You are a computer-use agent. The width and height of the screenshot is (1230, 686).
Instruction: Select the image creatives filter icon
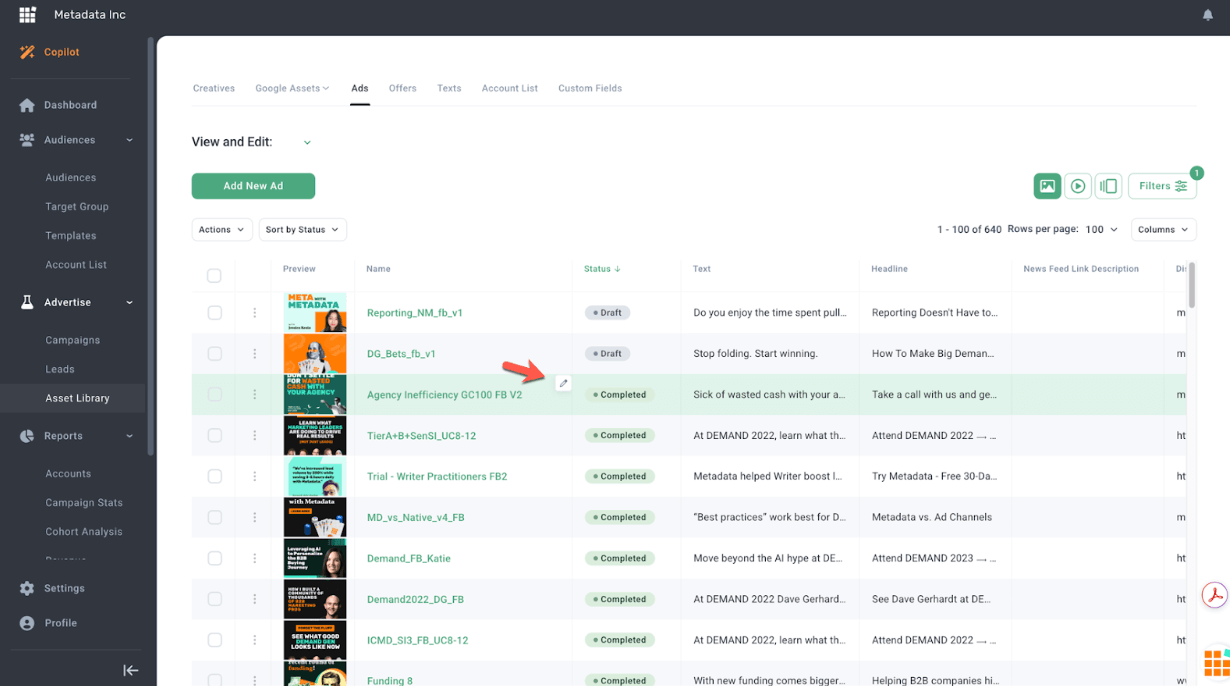(x=1047, y=186)
